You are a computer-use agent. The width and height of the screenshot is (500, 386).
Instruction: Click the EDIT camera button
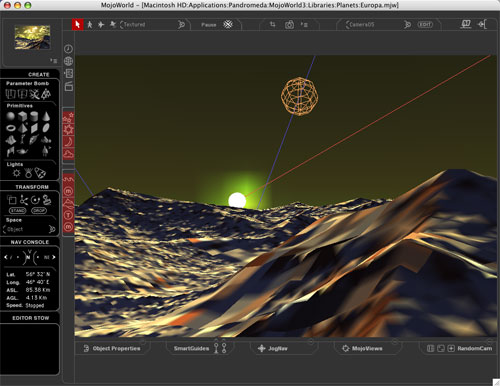pyautogui.click(x=425, y=24)
